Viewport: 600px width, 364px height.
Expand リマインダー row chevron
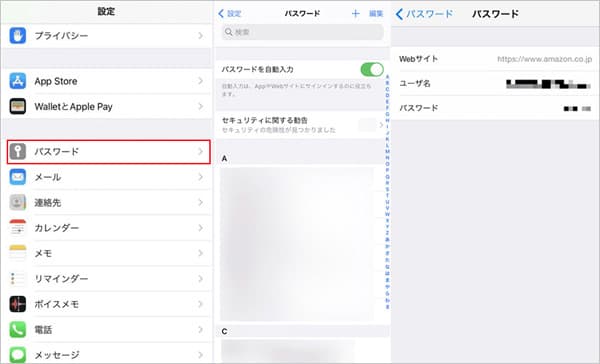pyautogui.click(x=201, y=279)
